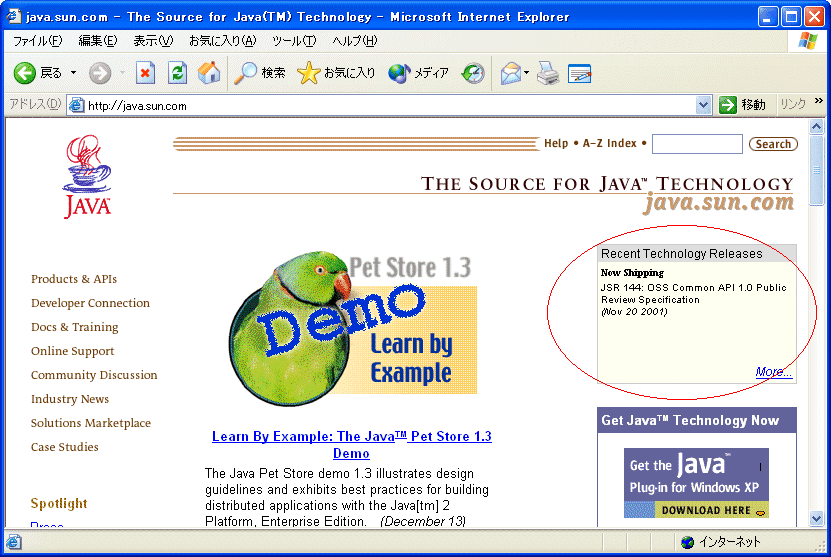Click the vertical scrollbar thumb
831x557 pixels.
pyautogui.click(x=816, y=170)
